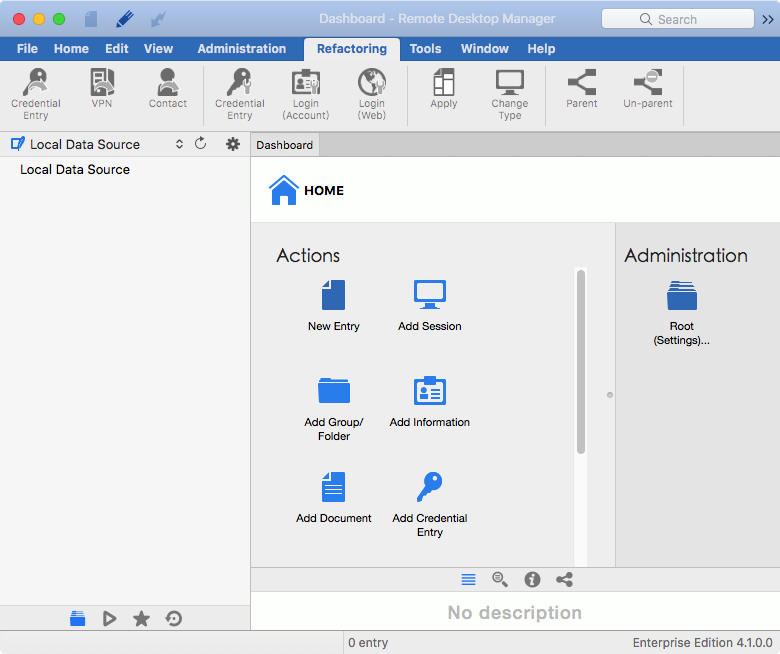Expand the toolbar overflow chevrons

point(768,19)
